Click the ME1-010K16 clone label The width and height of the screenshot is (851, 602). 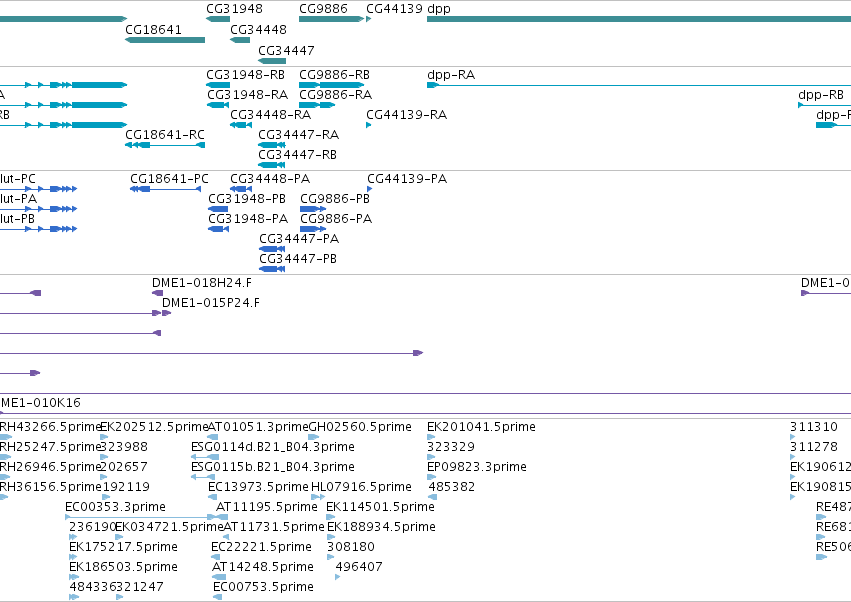(x=40, y=403)
